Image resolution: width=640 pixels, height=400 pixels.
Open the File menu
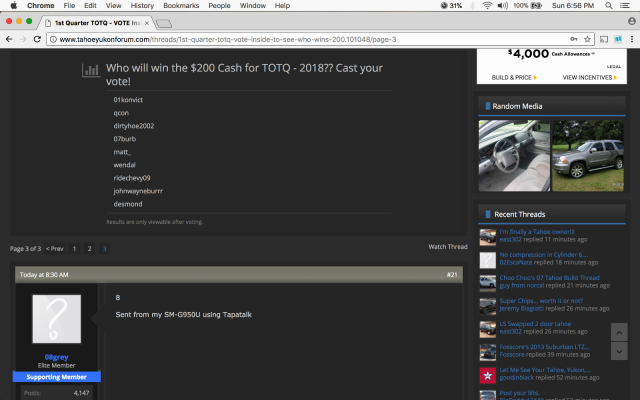69,5
